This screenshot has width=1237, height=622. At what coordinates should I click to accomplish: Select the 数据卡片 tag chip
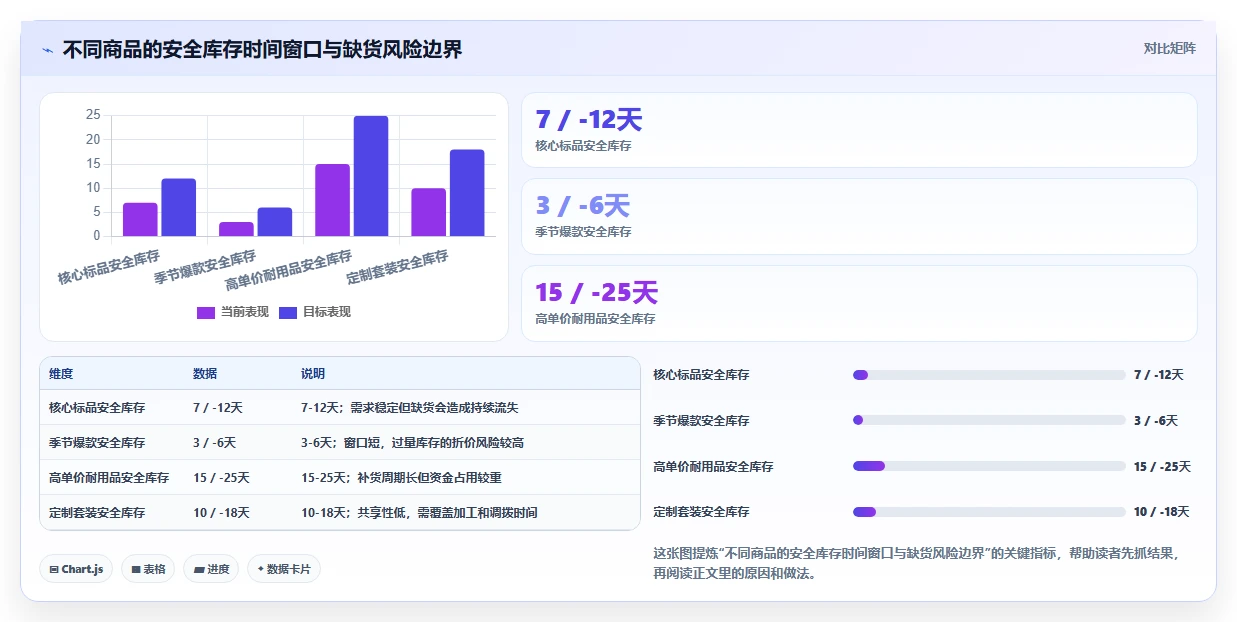tap(284, 569)
